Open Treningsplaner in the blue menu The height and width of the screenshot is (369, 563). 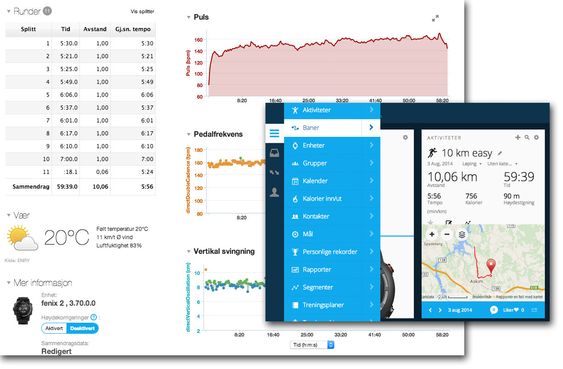[x=332, y=305]
